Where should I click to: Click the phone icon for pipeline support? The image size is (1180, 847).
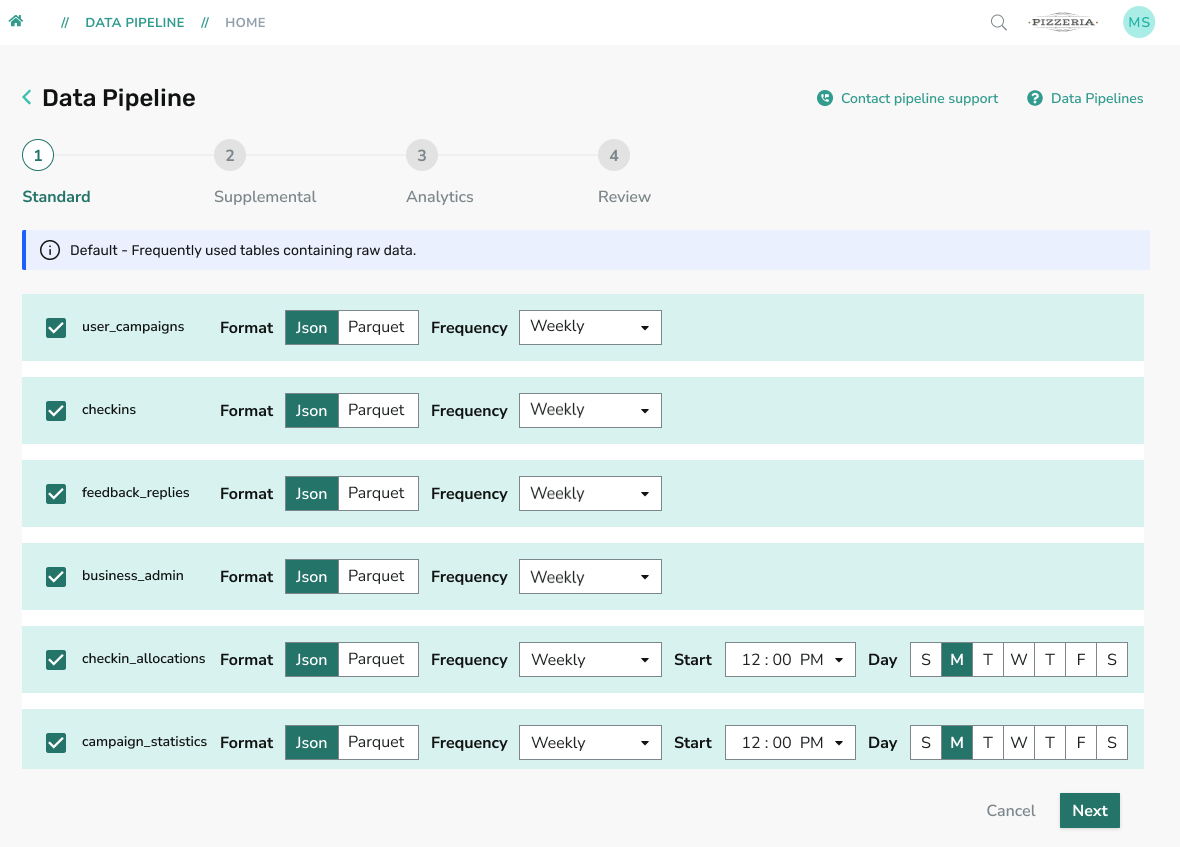click(825, 99)
